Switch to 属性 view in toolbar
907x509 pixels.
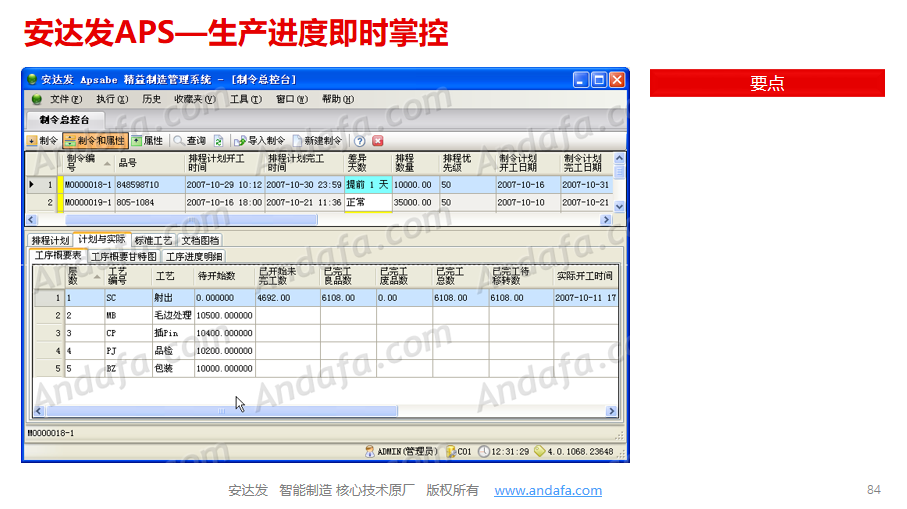(148, 141)
